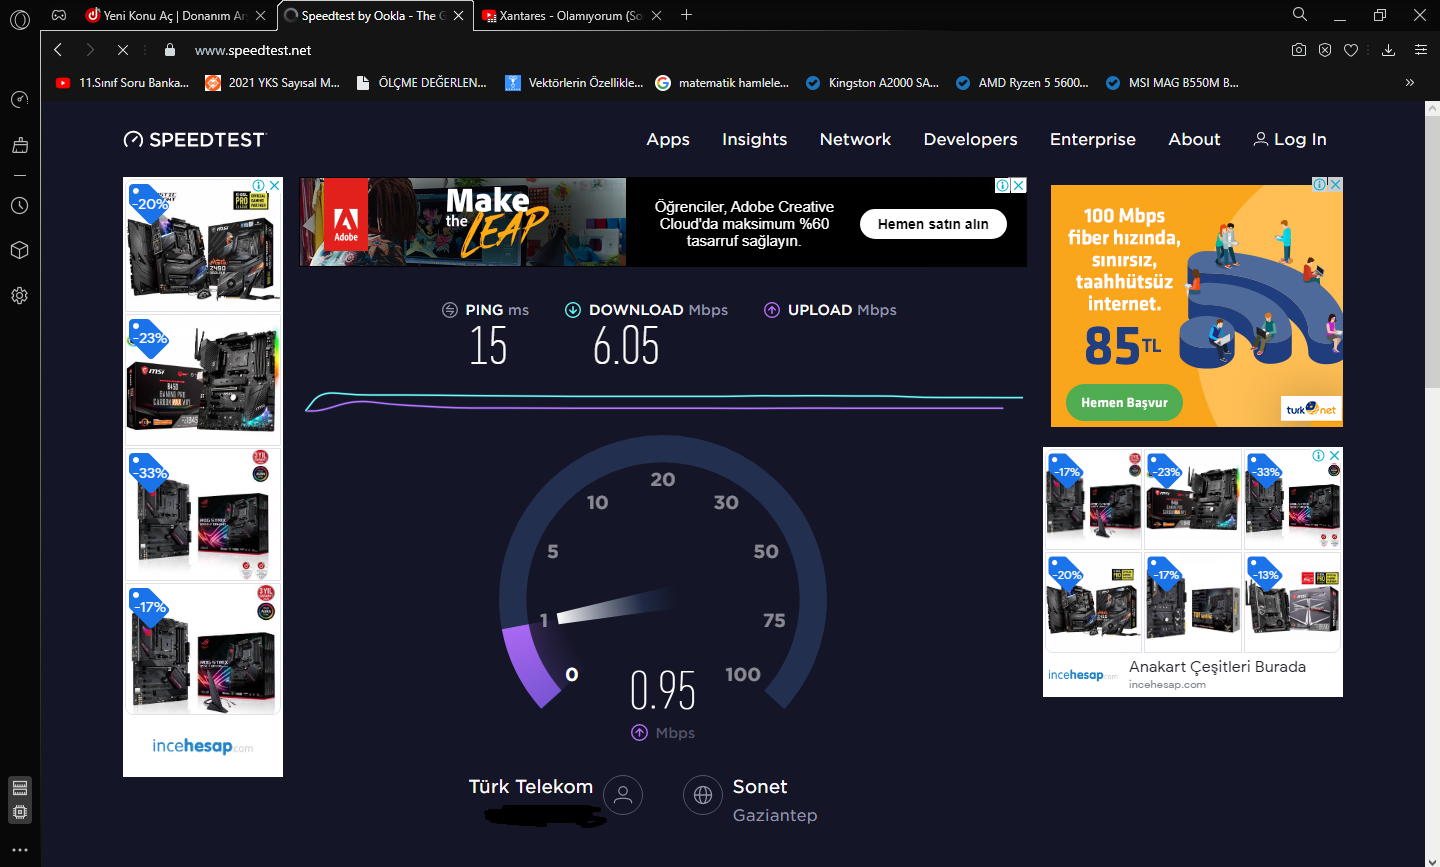
Task: Close the Xantares tab
Action: 657,16
